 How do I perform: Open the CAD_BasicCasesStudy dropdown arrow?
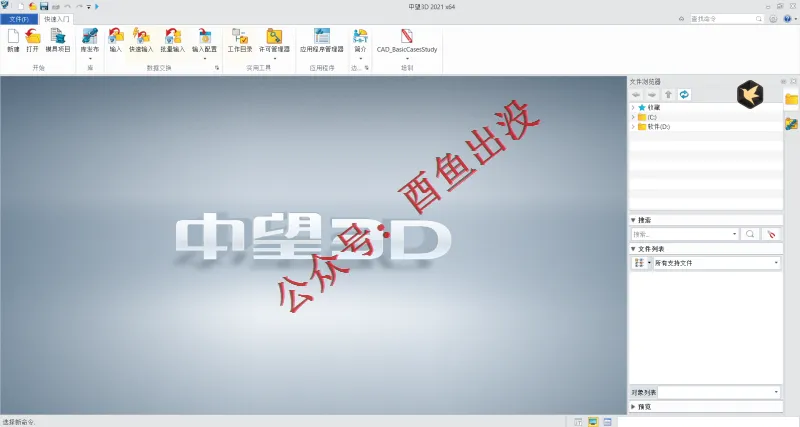point(407,59)
